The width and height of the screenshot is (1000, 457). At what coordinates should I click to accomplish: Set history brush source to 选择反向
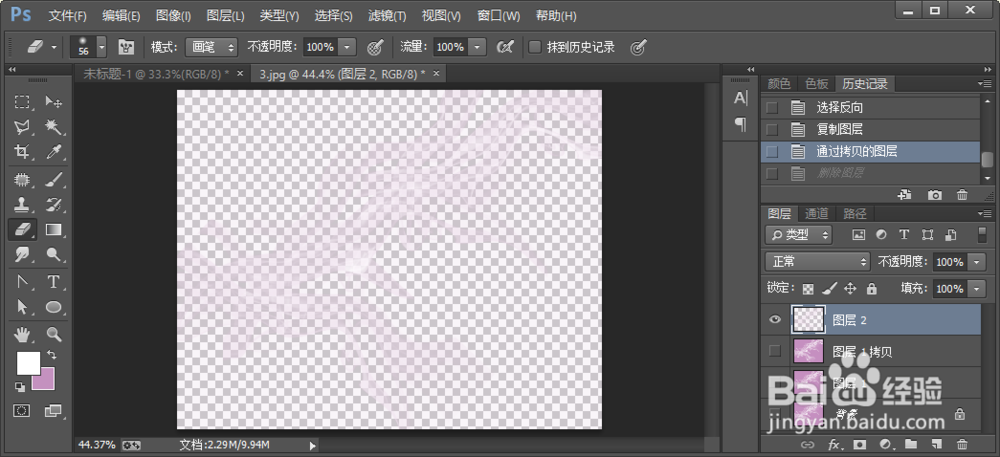(772, 108)
